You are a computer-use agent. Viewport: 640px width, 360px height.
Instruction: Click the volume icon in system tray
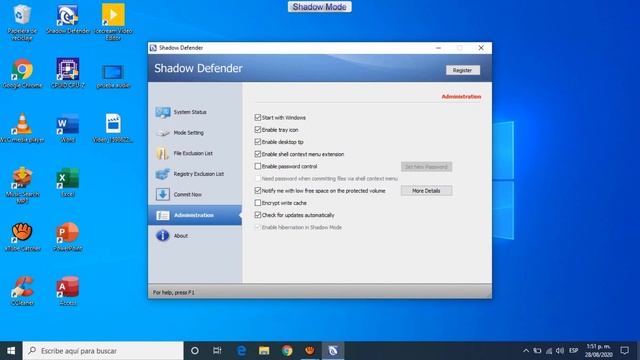(560, 351)
